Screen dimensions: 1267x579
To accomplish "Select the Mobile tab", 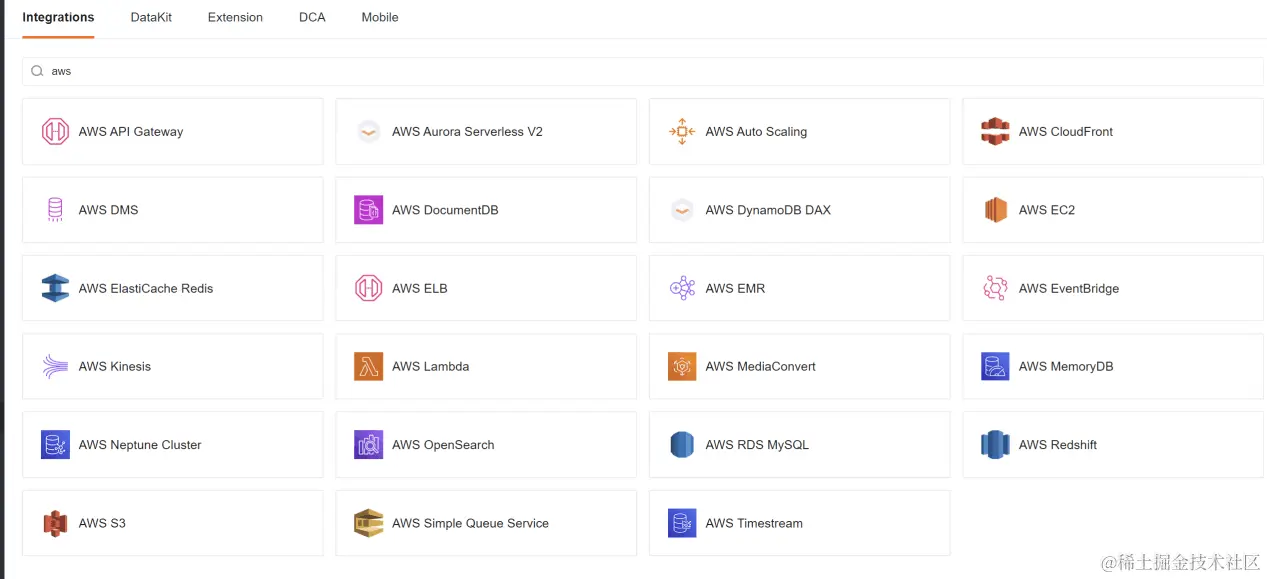I will 380,17.
